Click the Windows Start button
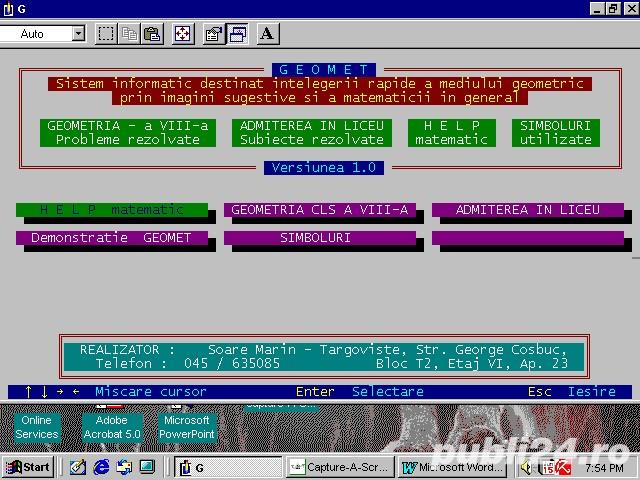The image size is (640, 480). tap(28, 467)
